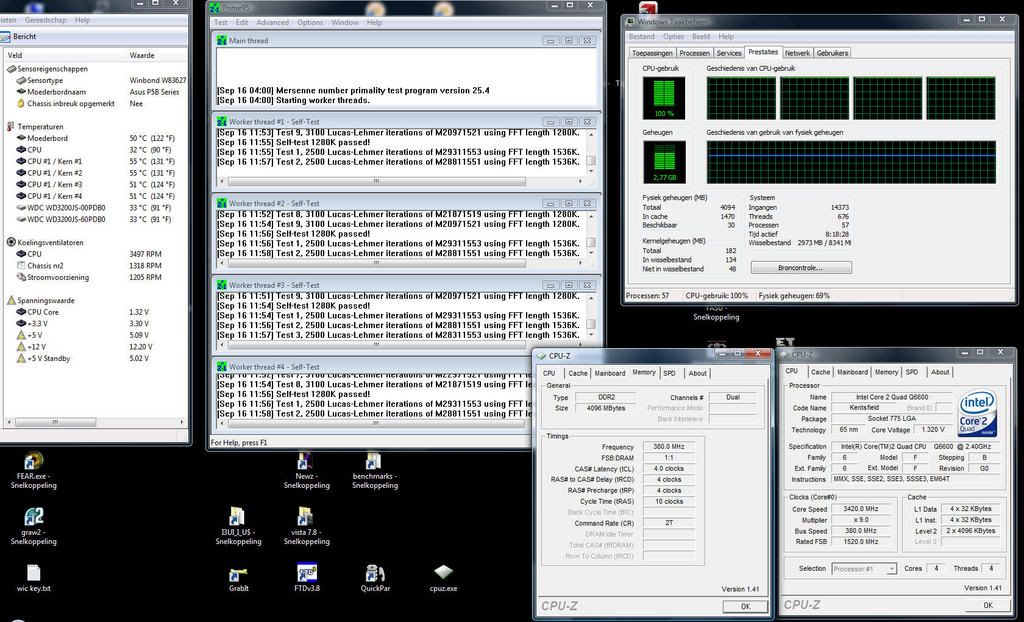Launch the QuickPar desktop icon
Screen dimensions: 1024x622
click(x=374, y=573)
